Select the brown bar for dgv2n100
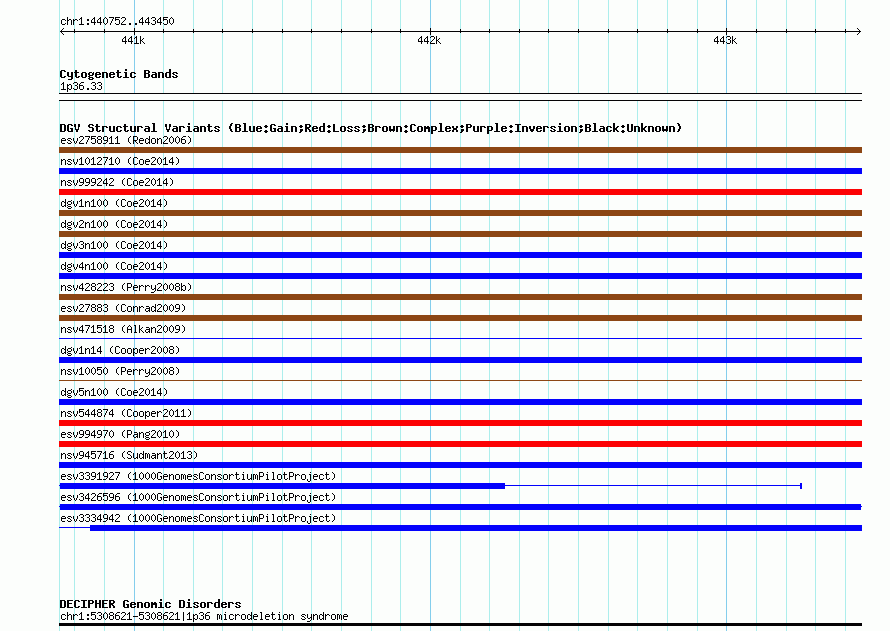Screen dimensions: 890x631 (460, 234)
